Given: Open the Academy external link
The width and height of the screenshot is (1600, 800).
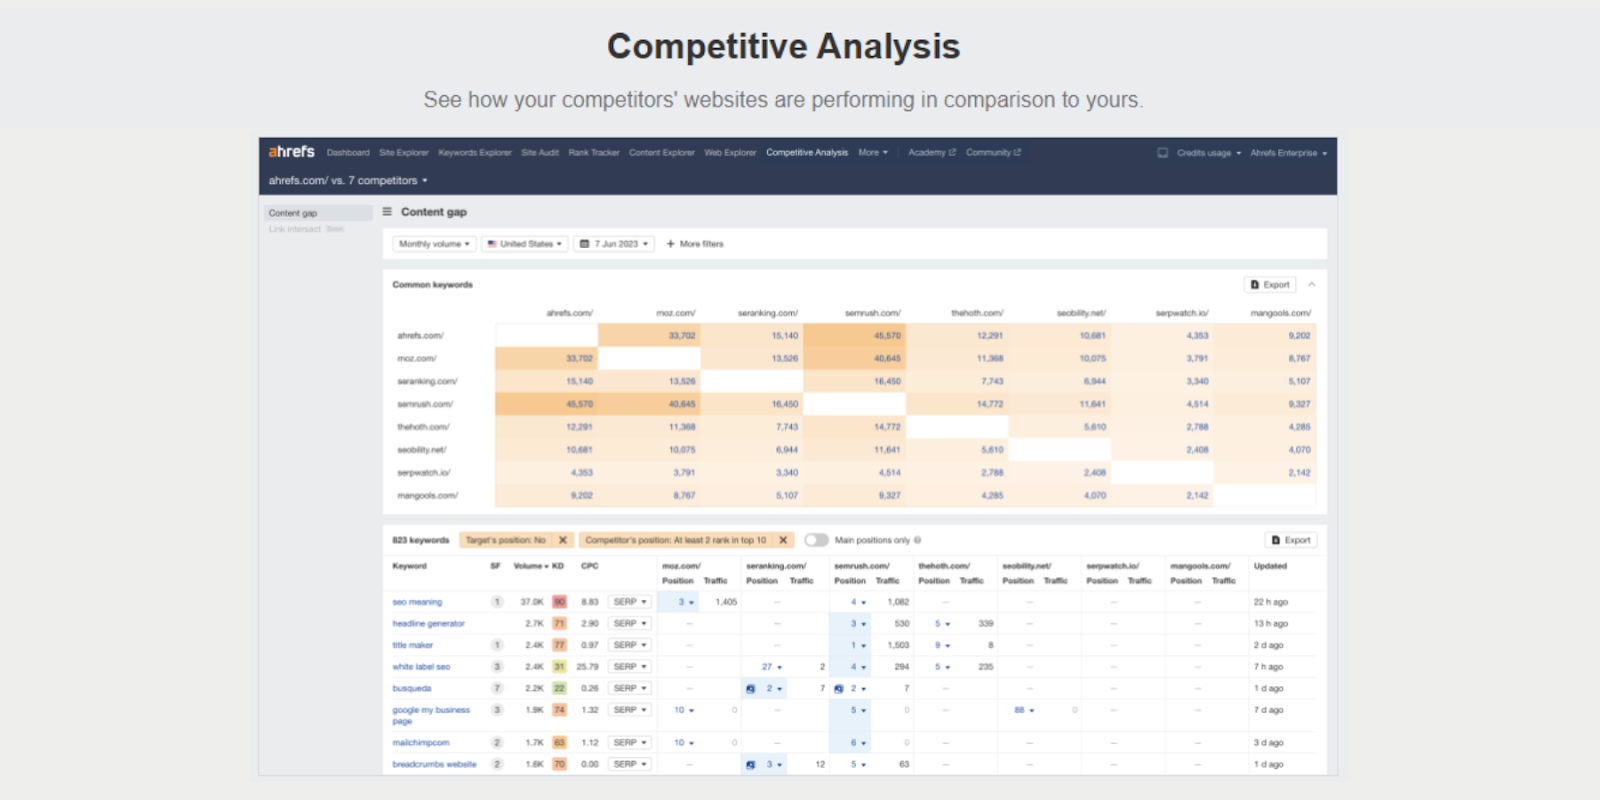Looking at the screenshot, I should [x=932, y=153].
